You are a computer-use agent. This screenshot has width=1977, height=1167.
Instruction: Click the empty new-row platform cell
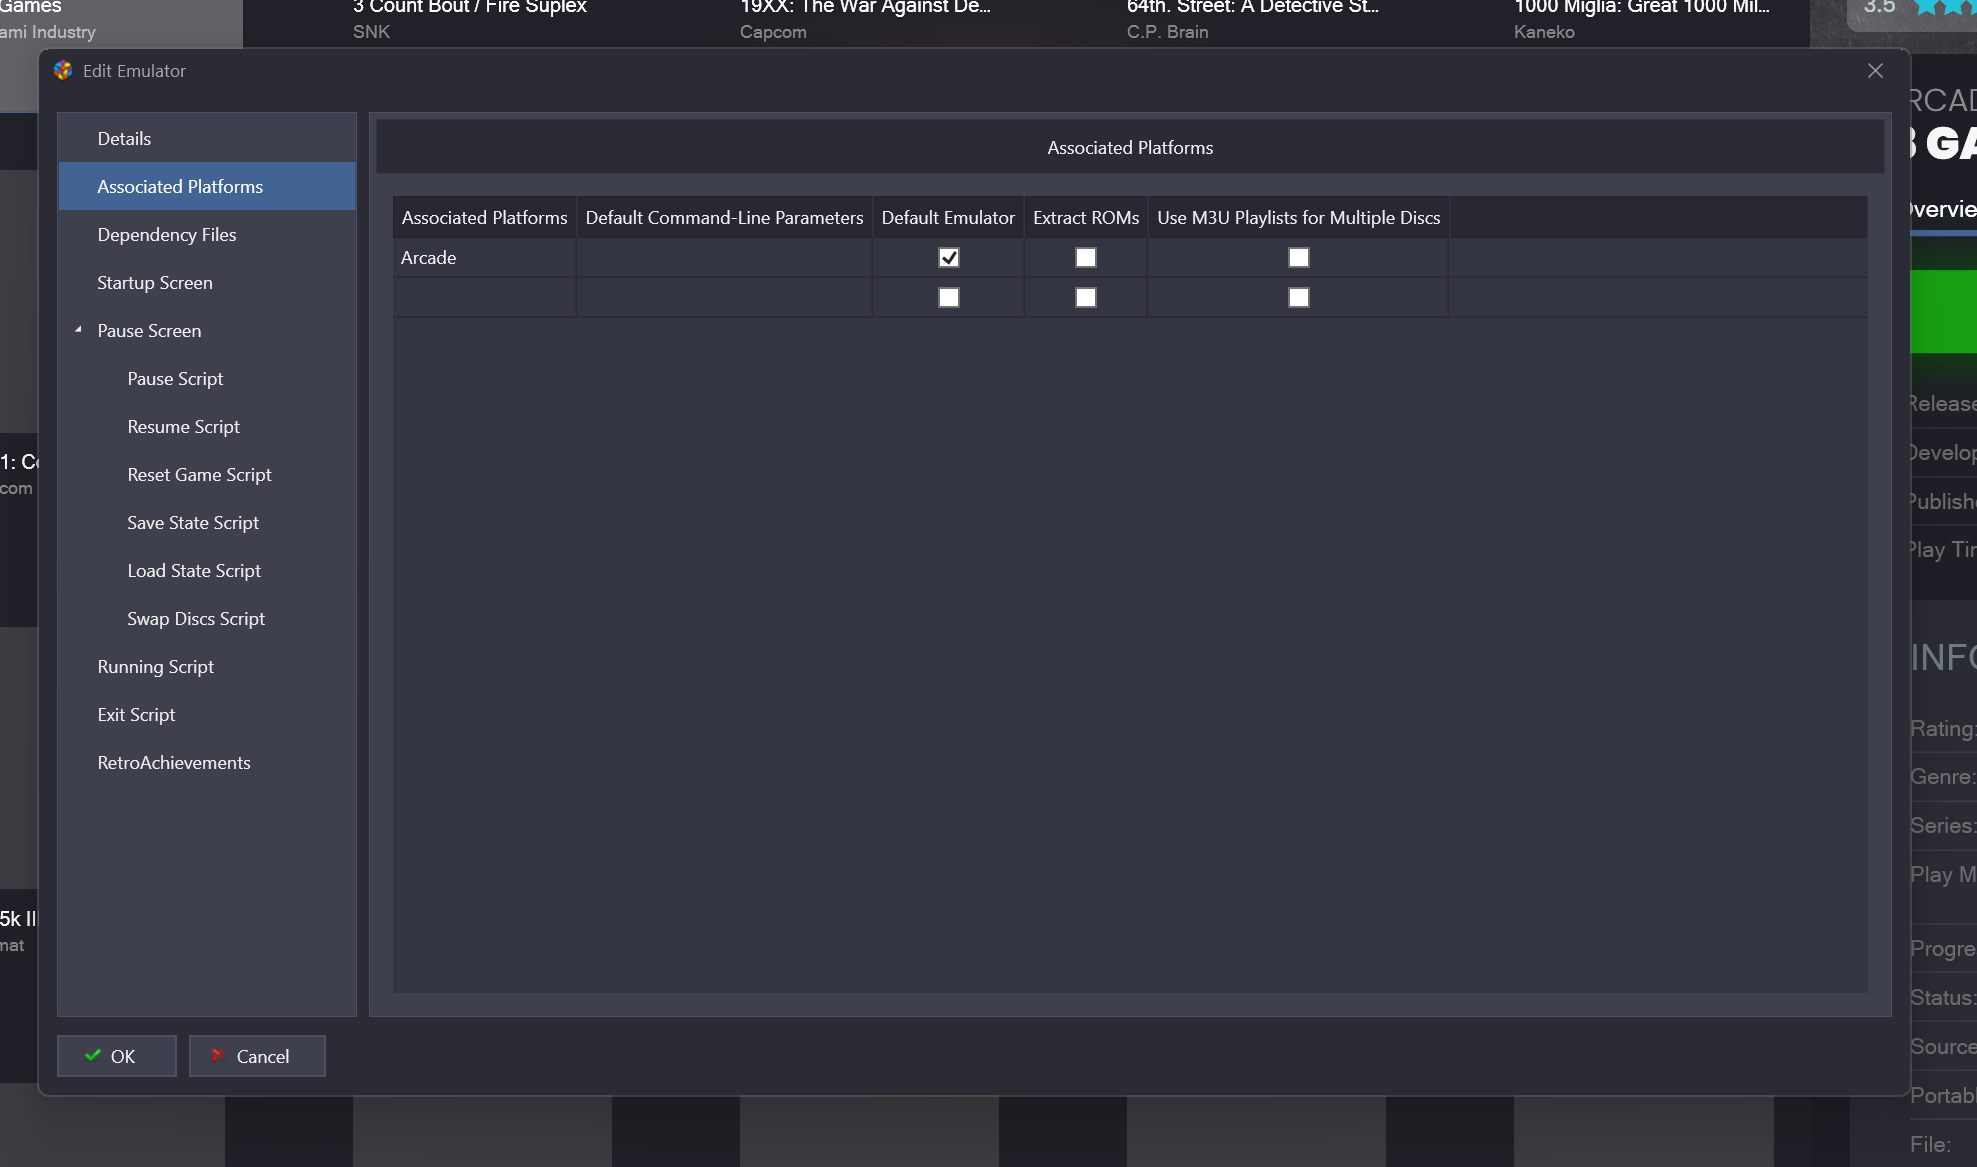pyautogui.click(x=484, y=298)
